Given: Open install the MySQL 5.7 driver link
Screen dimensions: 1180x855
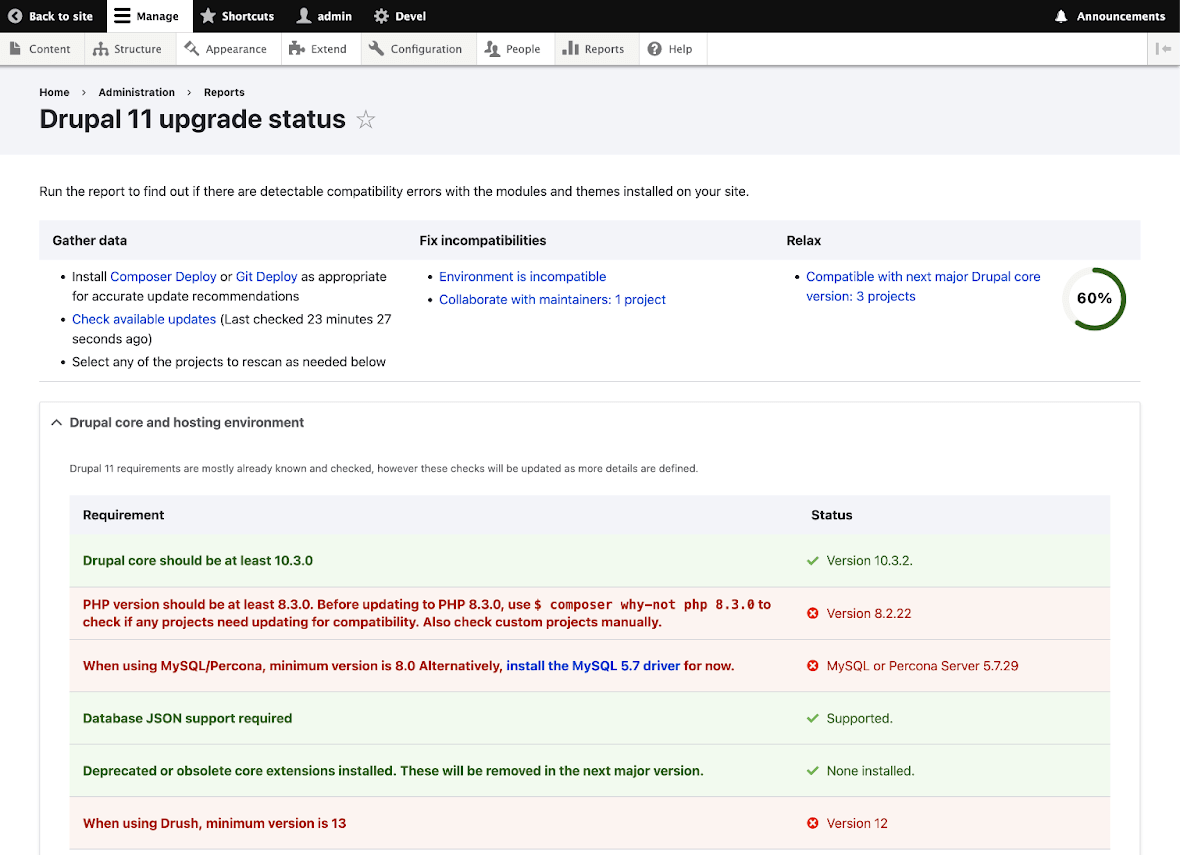Looking at the screenshot, I should pos(593,665).
